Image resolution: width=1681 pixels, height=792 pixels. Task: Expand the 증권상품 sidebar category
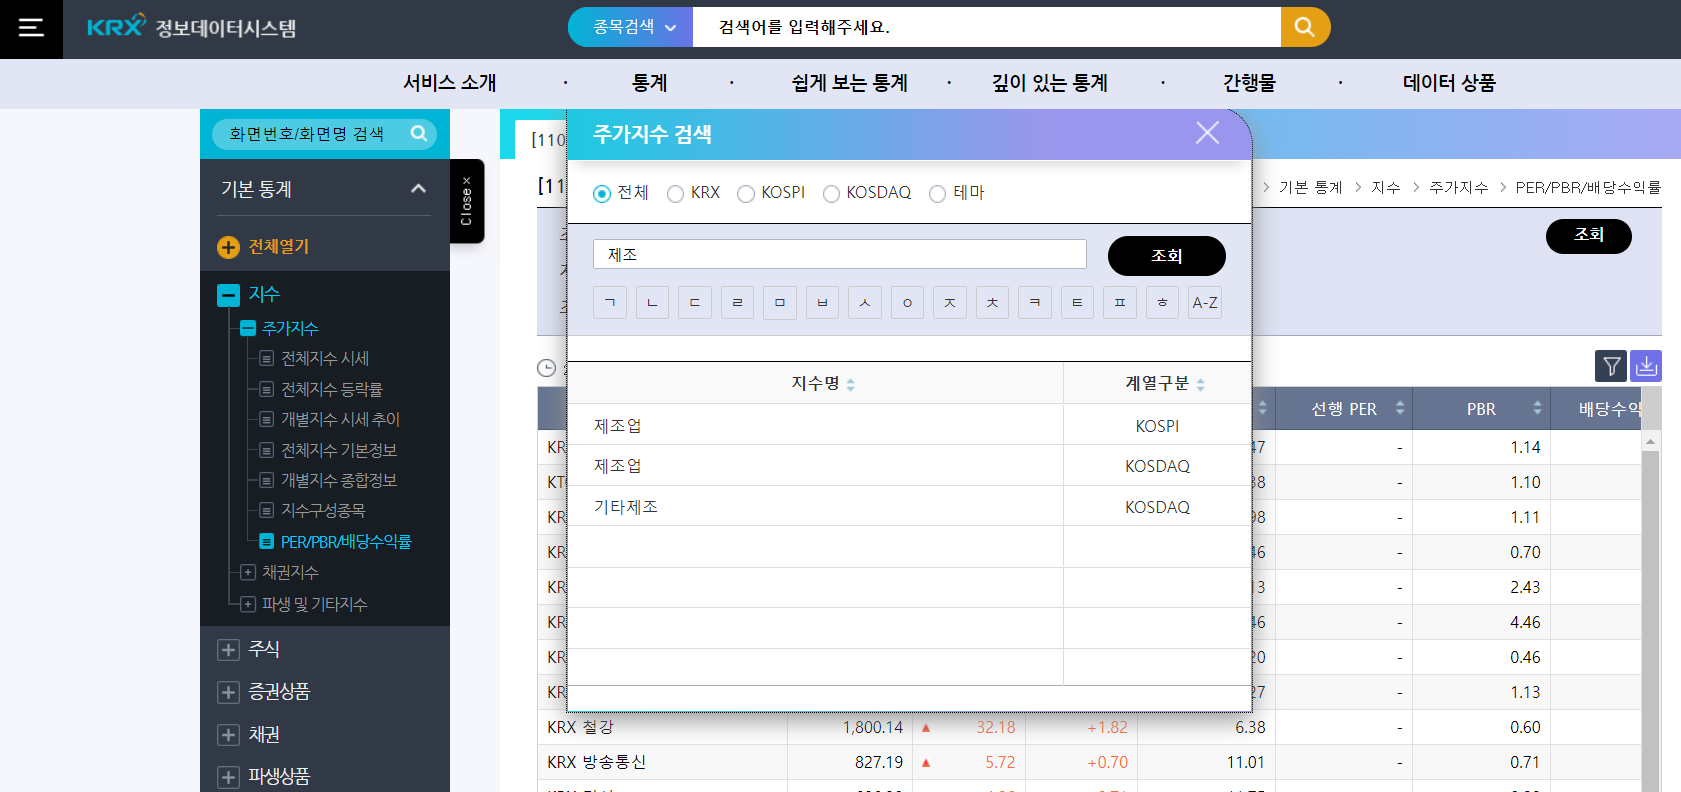[x=228, y=692]
